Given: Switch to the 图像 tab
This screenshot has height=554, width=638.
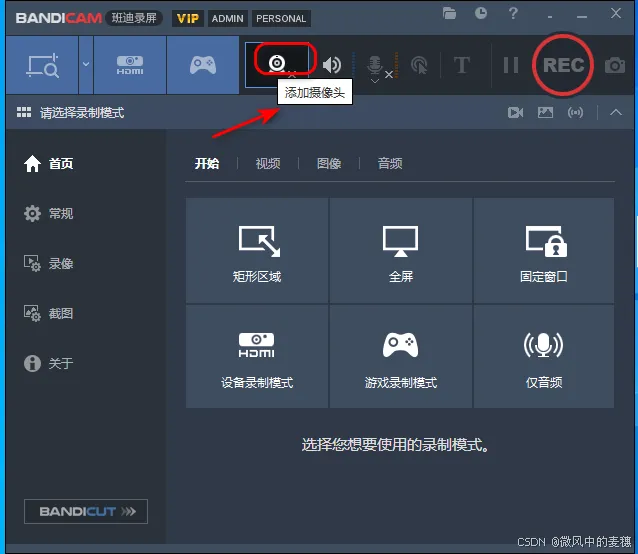Looking at the screenshot, I should [329, 164].
